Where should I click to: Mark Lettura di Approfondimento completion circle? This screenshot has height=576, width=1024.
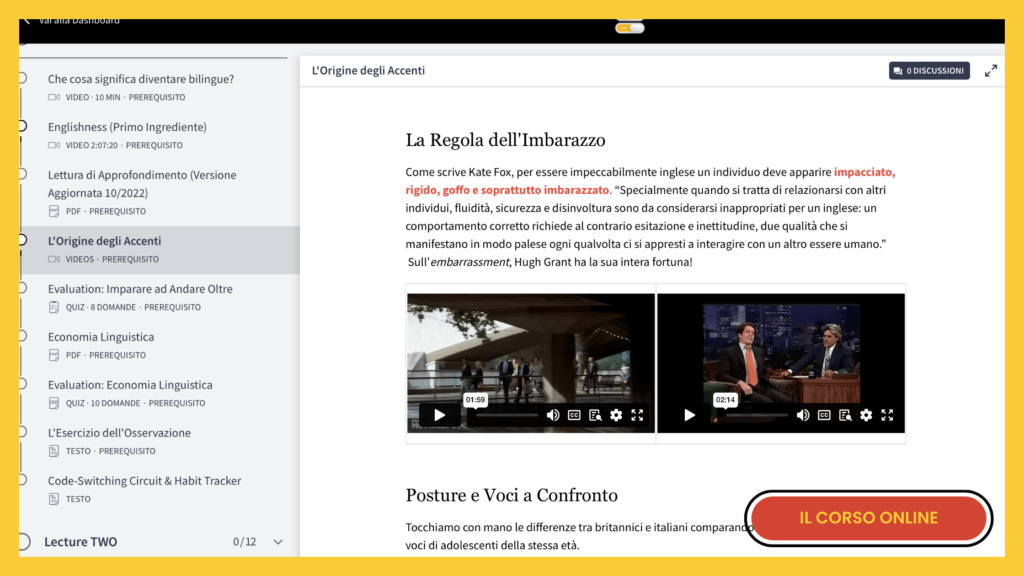(x=22, y=174)
